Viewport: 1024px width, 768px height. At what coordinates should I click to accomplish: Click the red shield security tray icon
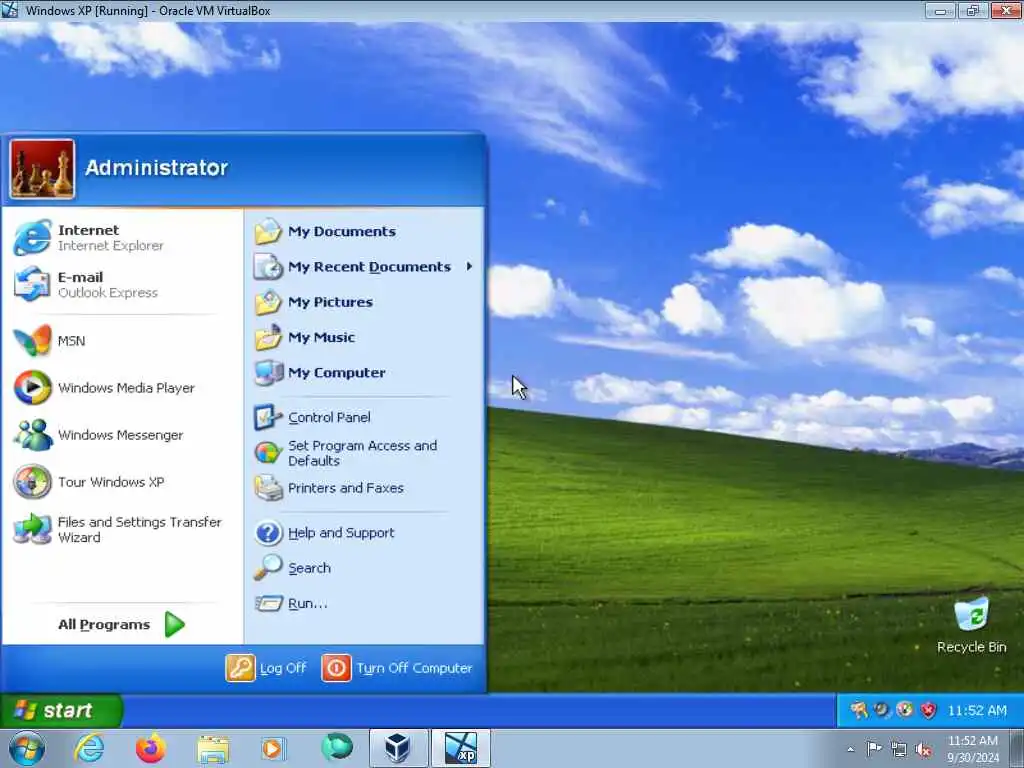click(928, 710)
